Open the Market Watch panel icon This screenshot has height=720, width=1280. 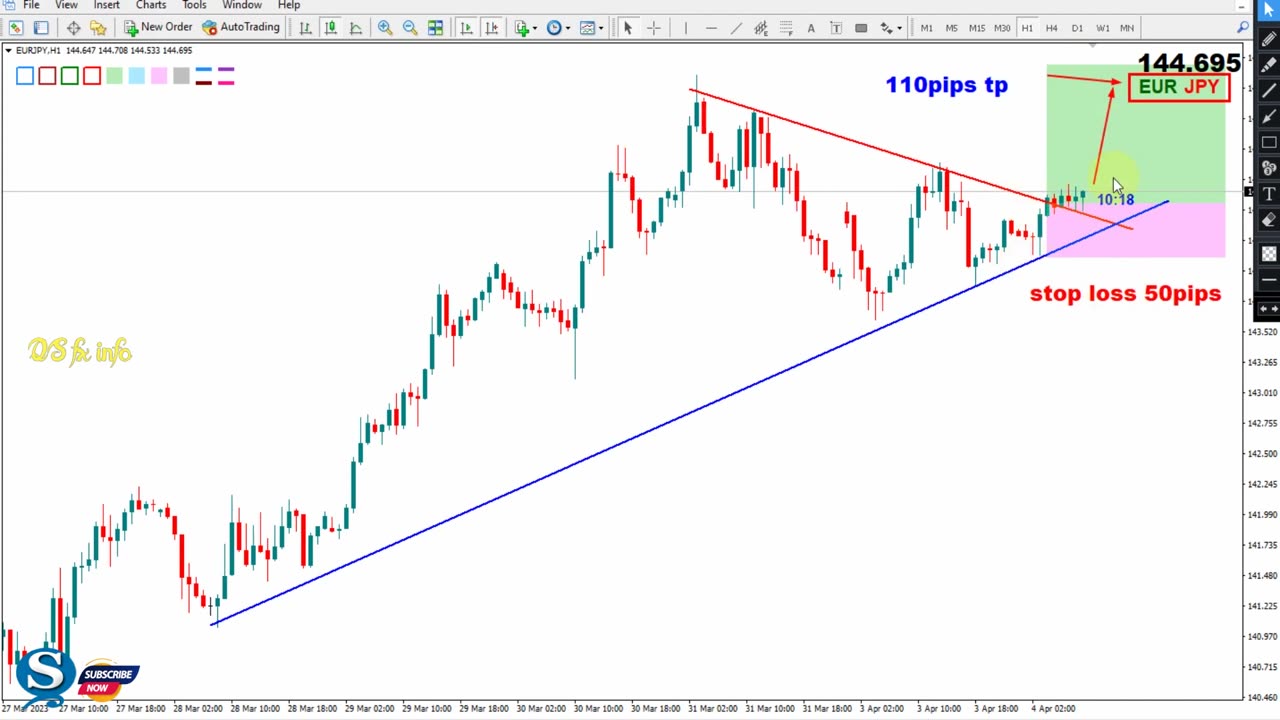[15, 28]
